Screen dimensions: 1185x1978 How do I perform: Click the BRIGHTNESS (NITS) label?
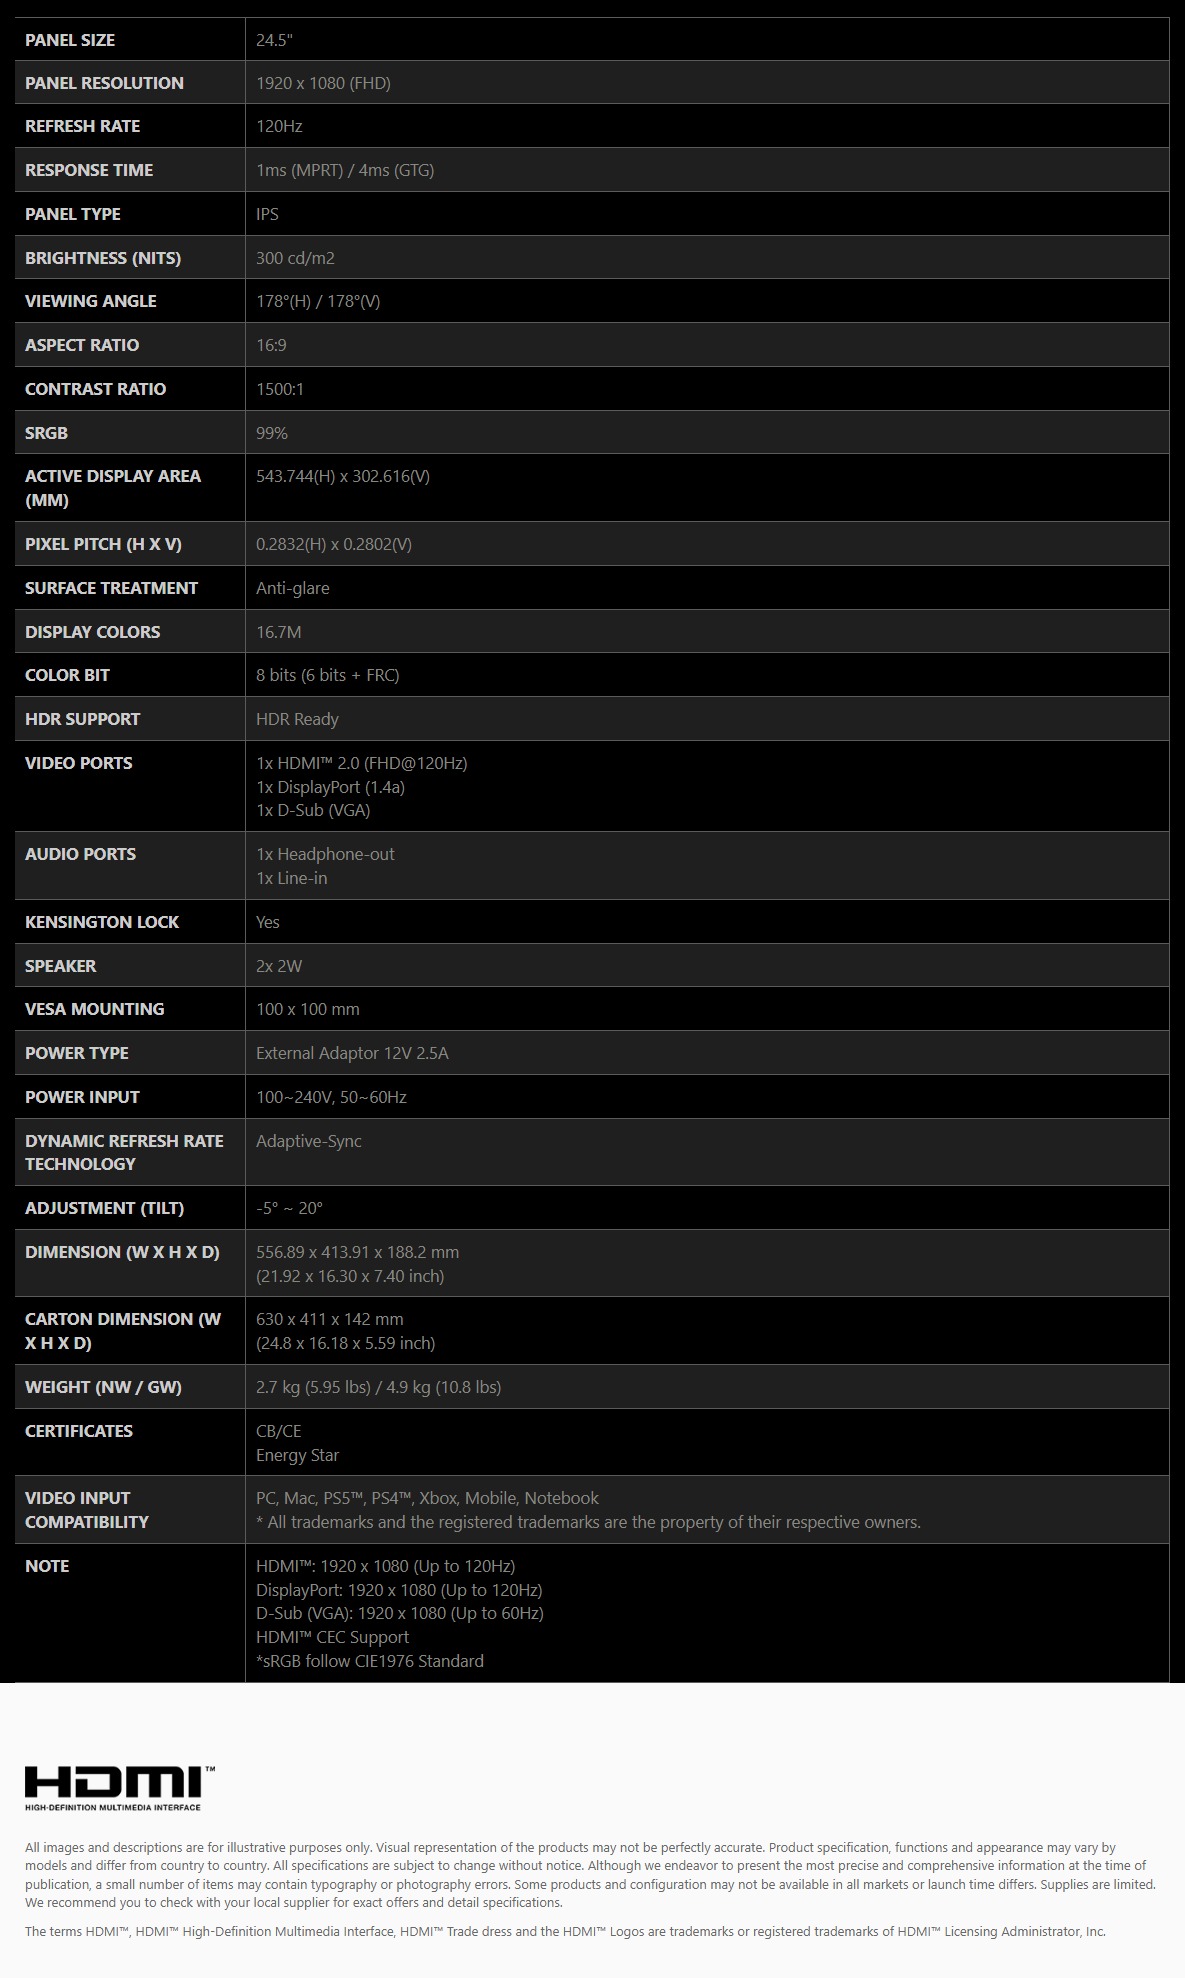103,258
